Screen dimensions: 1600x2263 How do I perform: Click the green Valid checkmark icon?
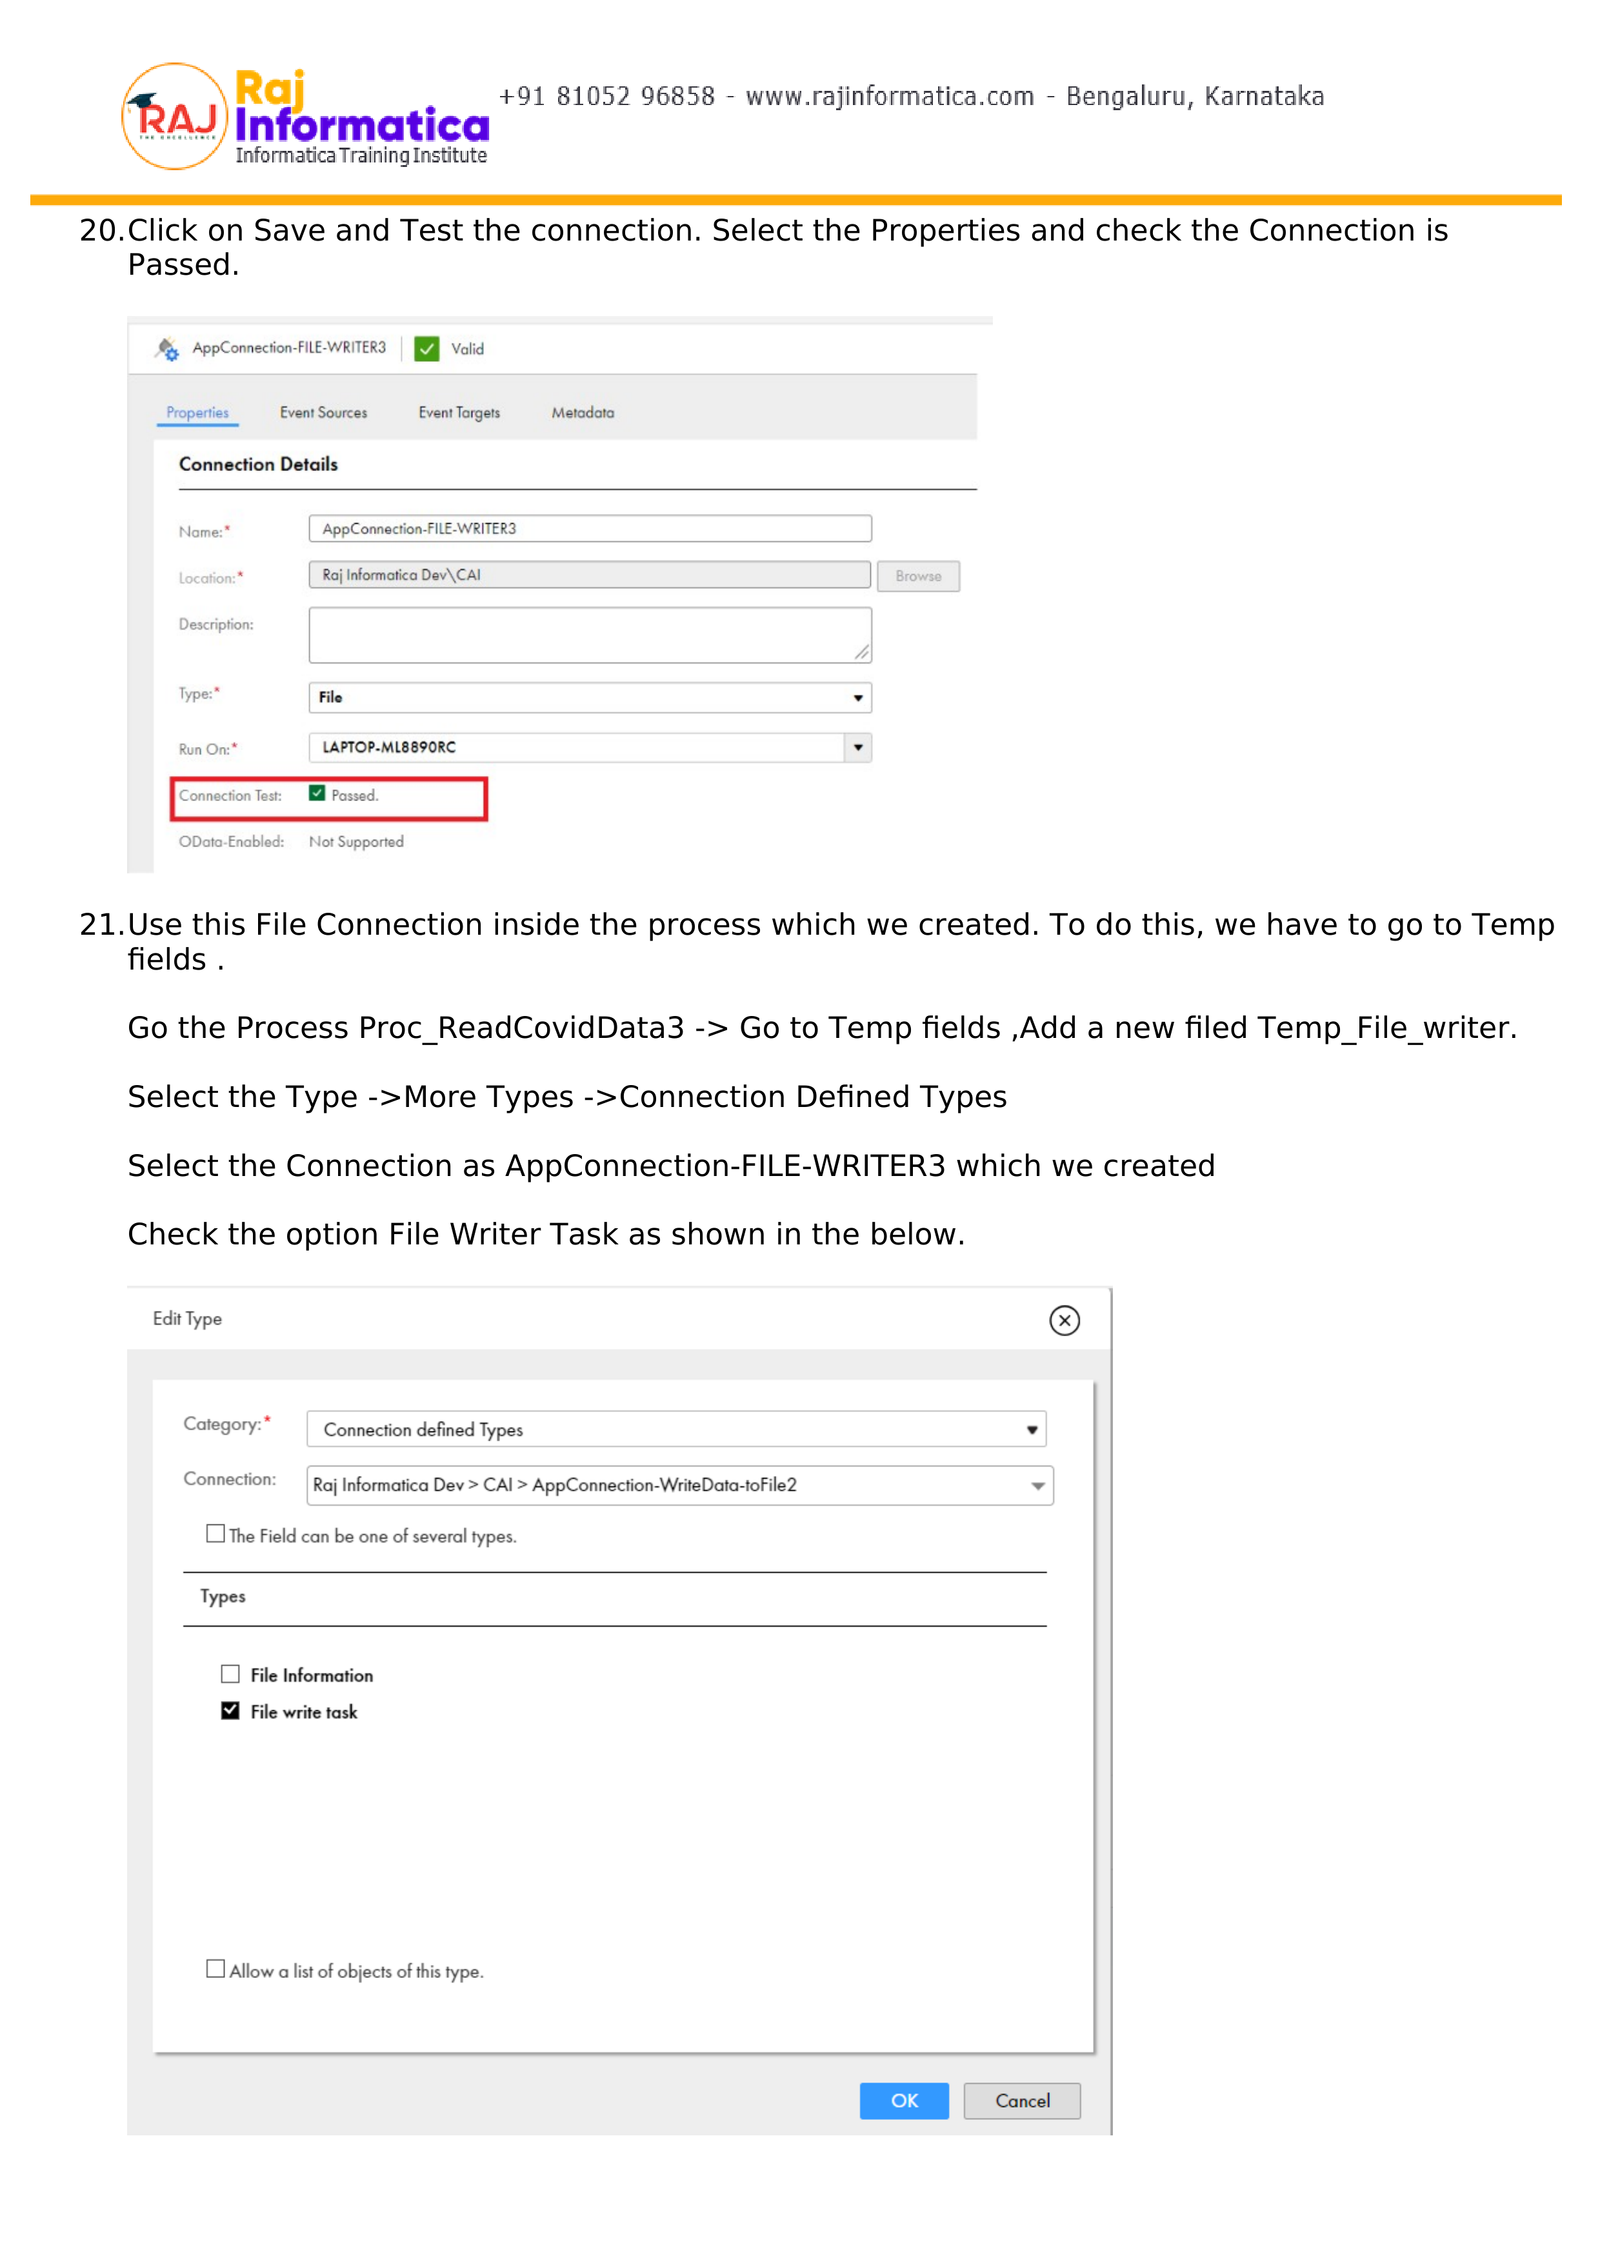point(427,349)
